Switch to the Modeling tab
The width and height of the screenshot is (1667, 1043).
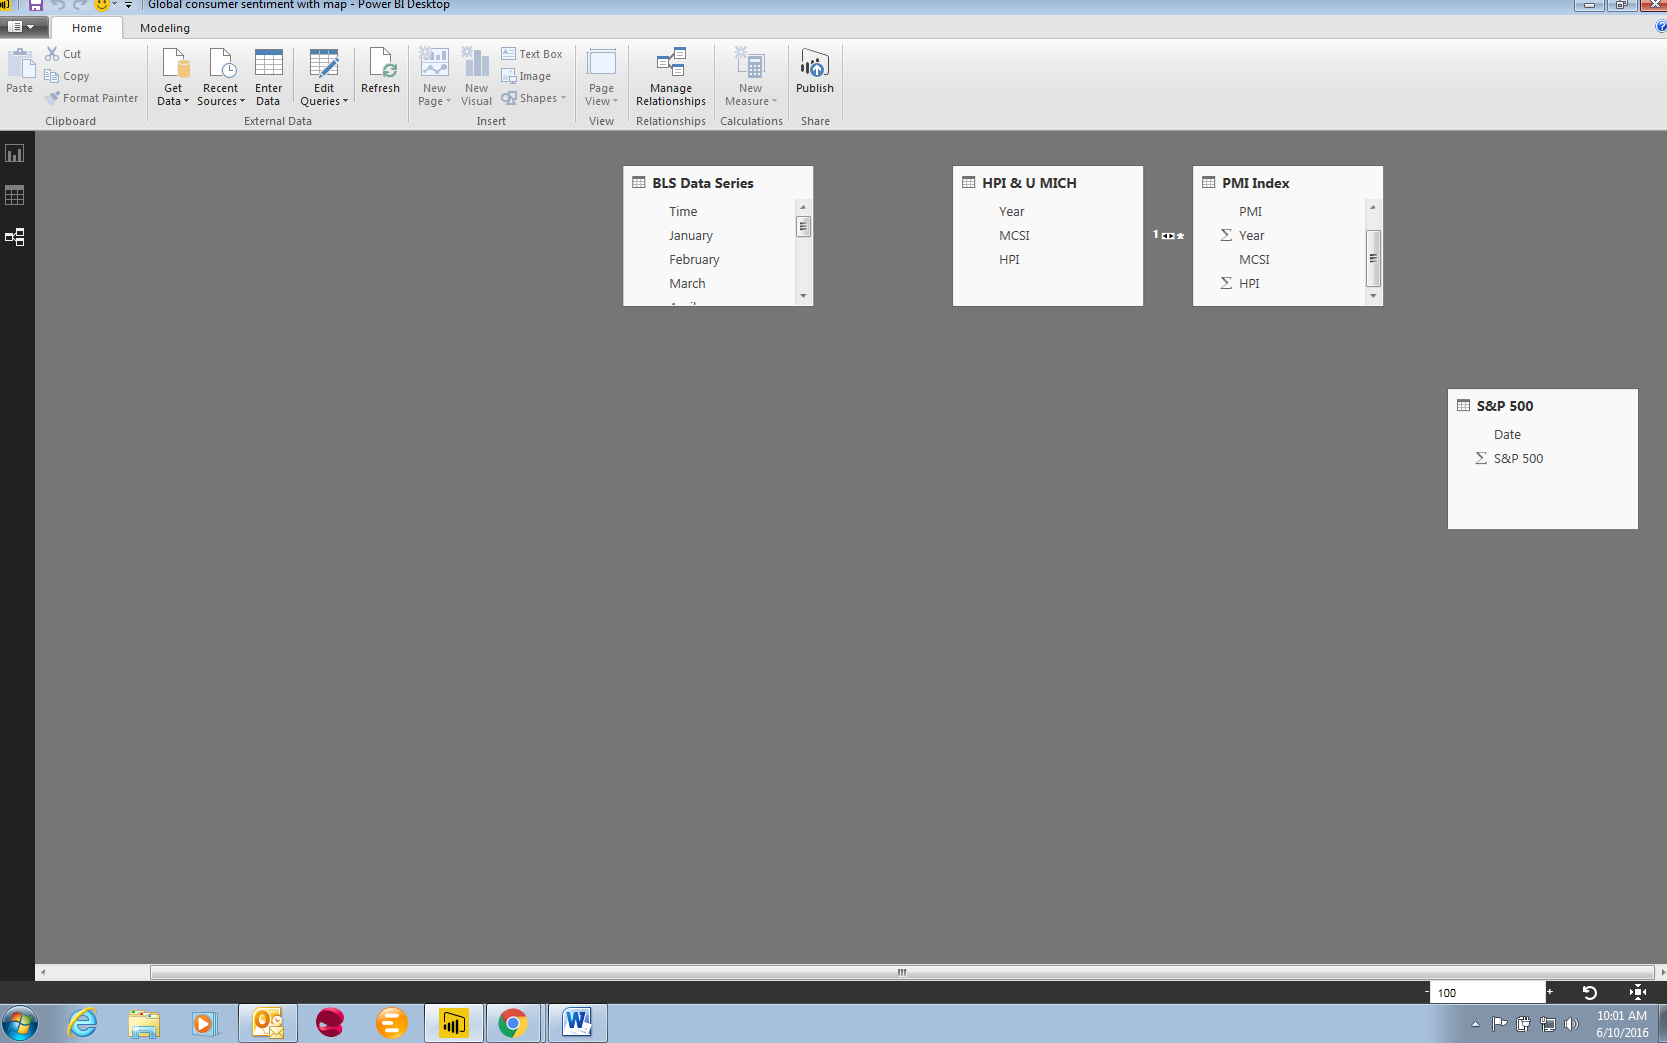[165, 28]
